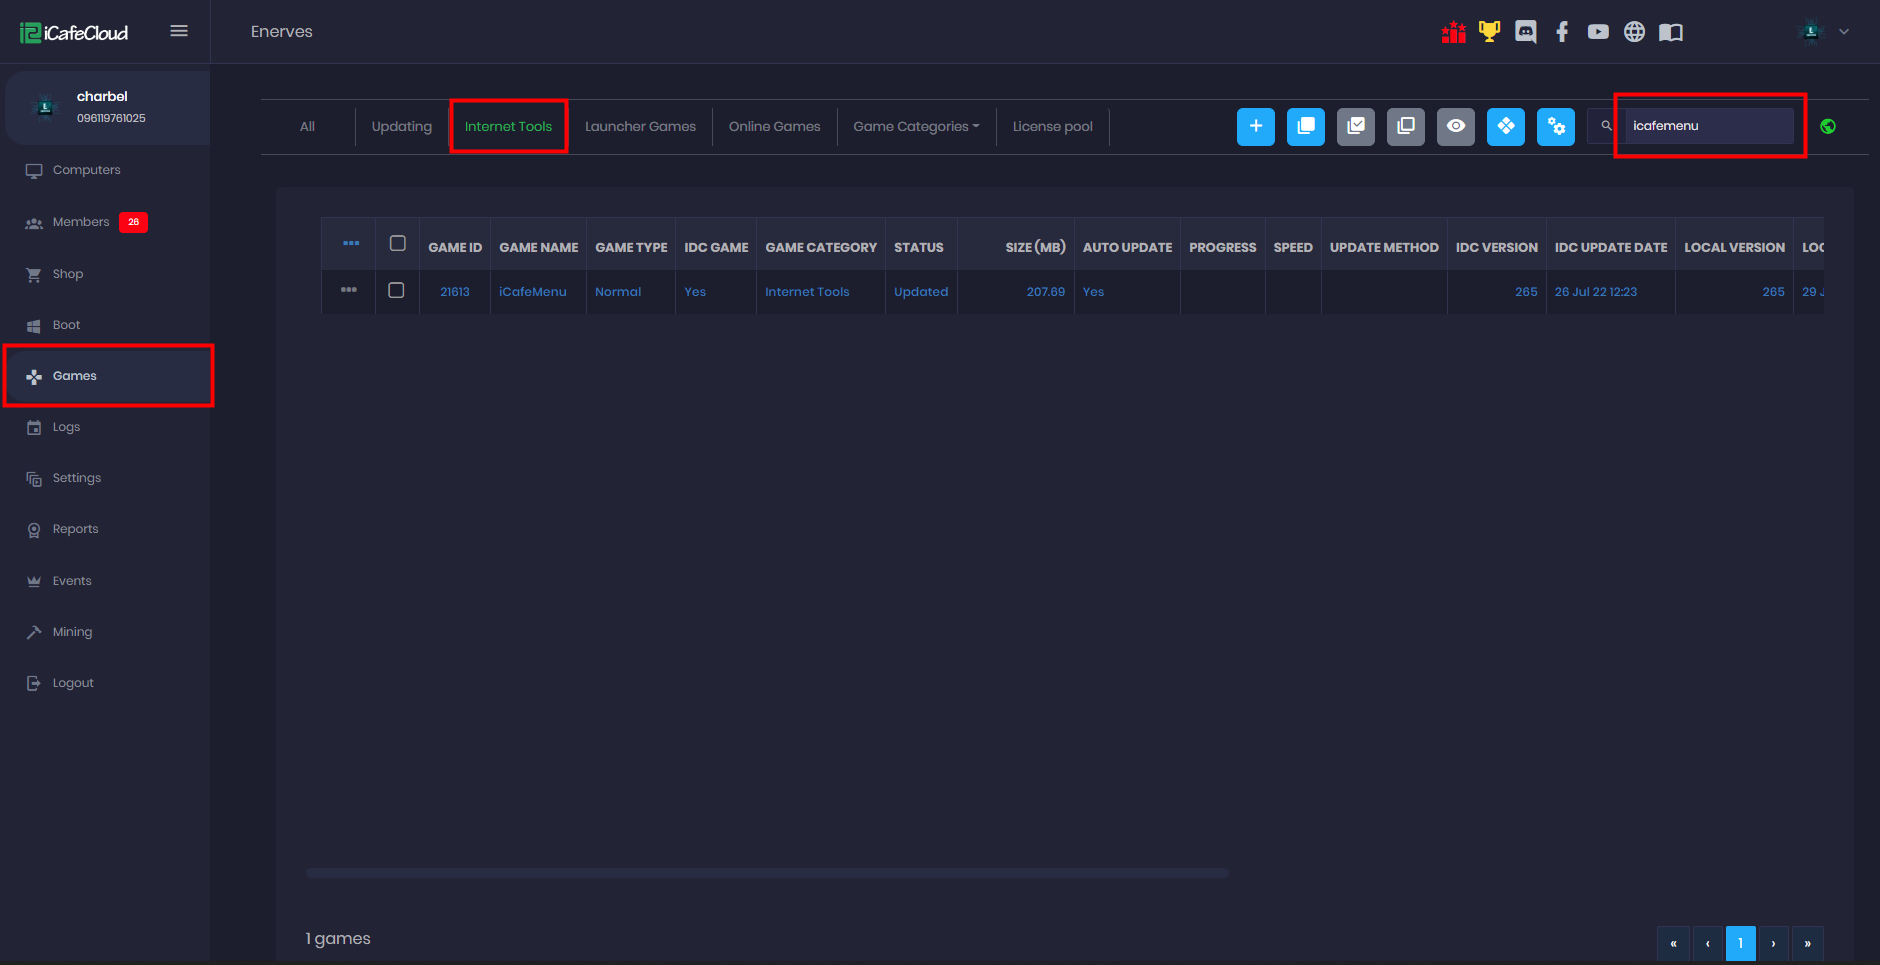Click the gray check-all toolbar icon

pyautogui.click(x=1356, y=126)
